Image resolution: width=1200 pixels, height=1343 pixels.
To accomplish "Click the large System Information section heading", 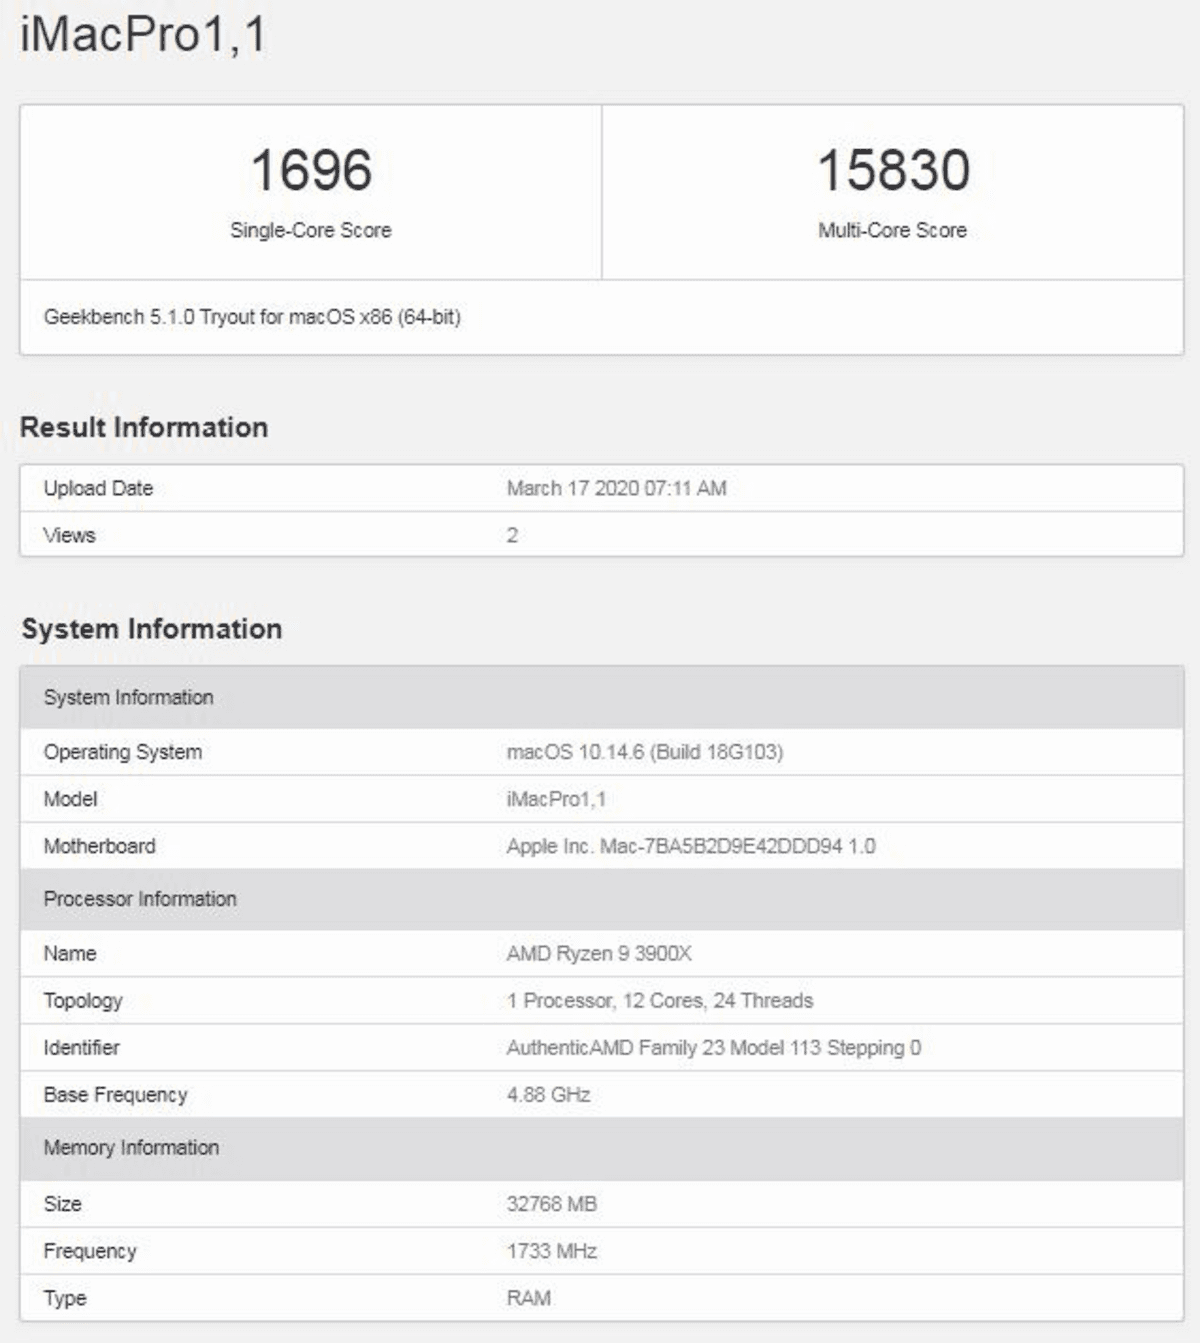I will (152, 629).
